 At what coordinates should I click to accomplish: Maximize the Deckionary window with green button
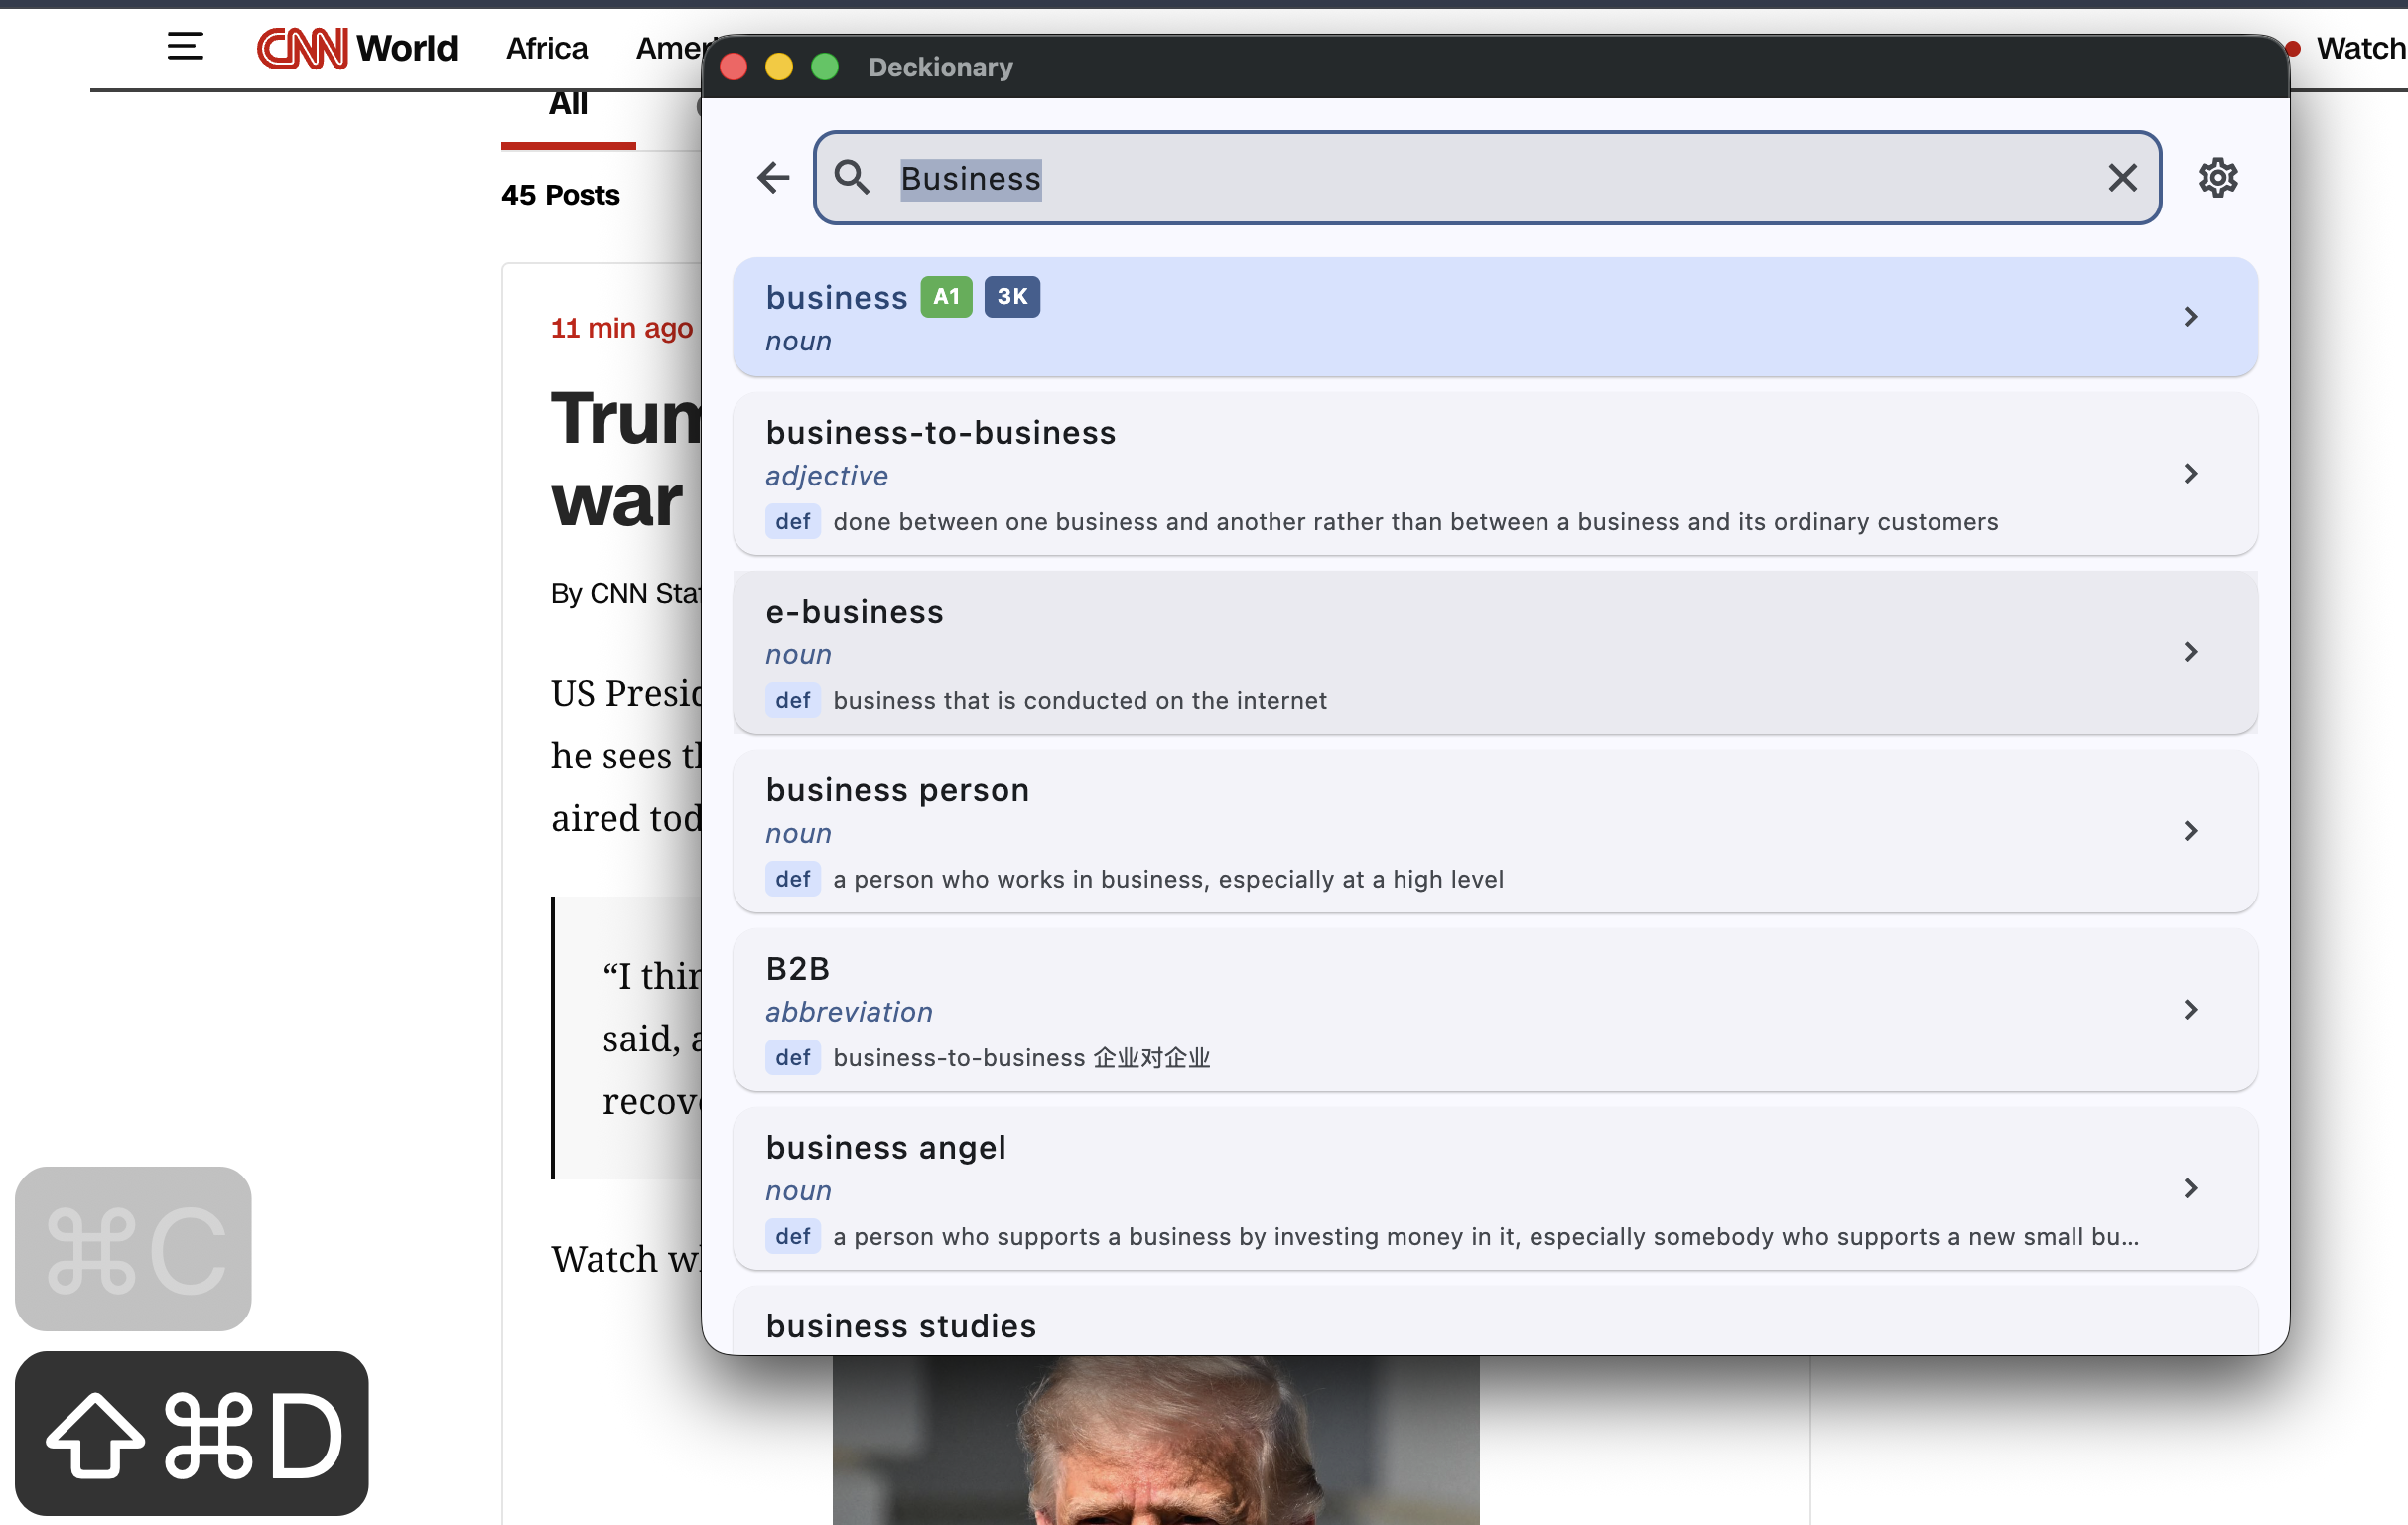coord(825,67)
